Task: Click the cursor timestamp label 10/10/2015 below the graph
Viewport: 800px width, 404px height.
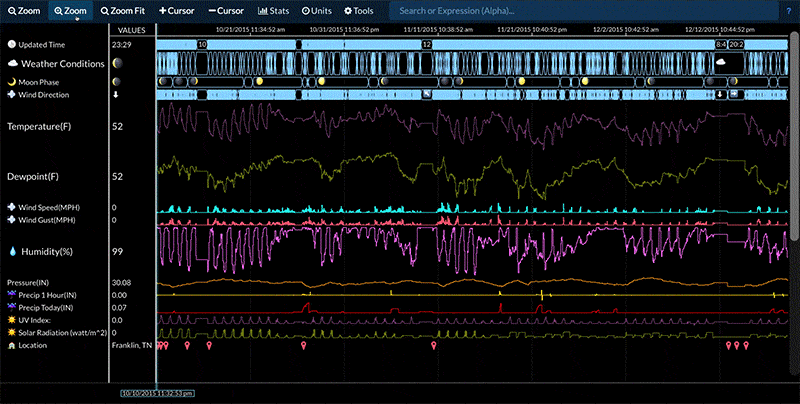Action: point(157,393)
